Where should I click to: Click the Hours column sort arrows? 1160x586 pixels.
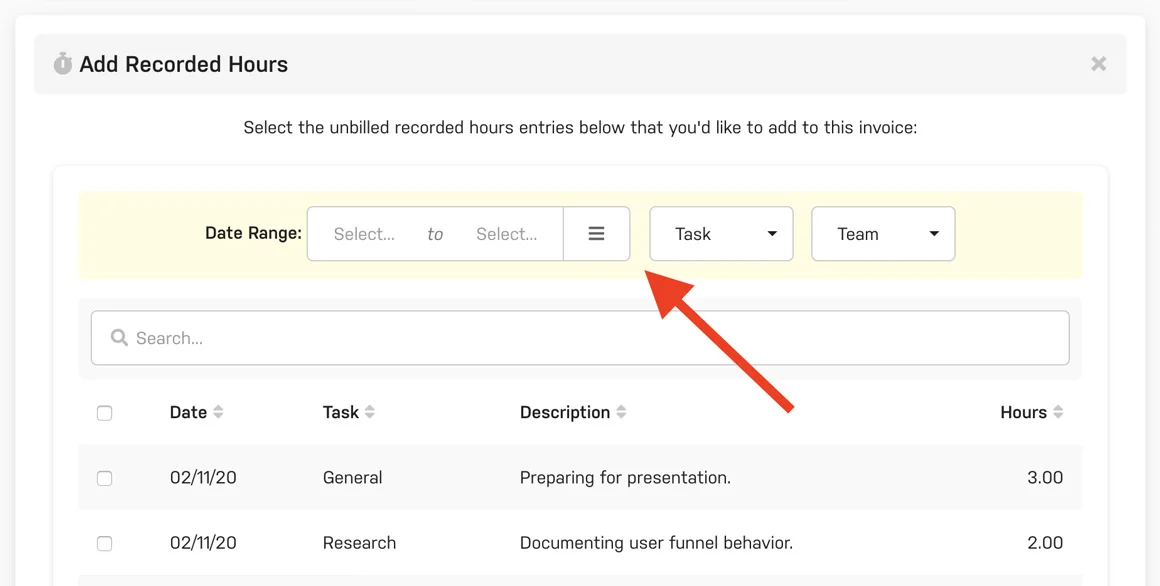[1060, 411]
